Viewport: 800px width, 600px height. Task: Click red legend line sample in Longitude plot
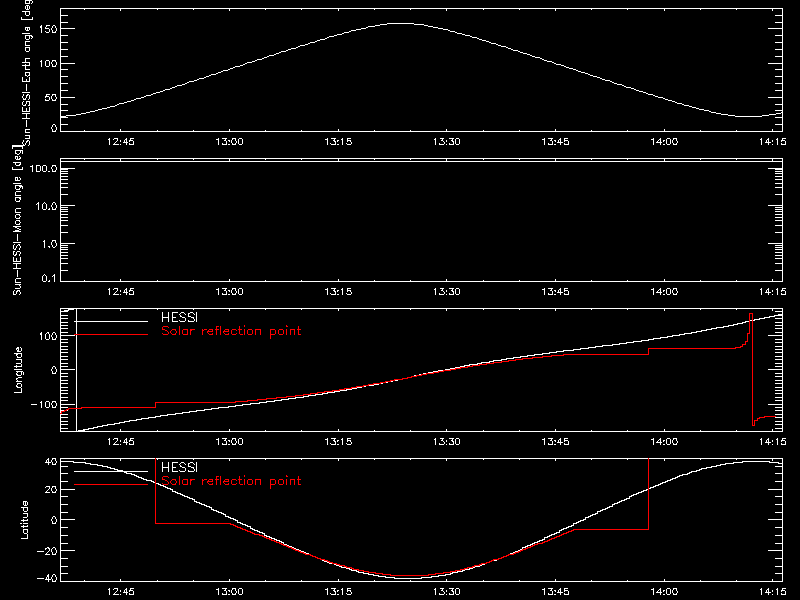[111, 335]
